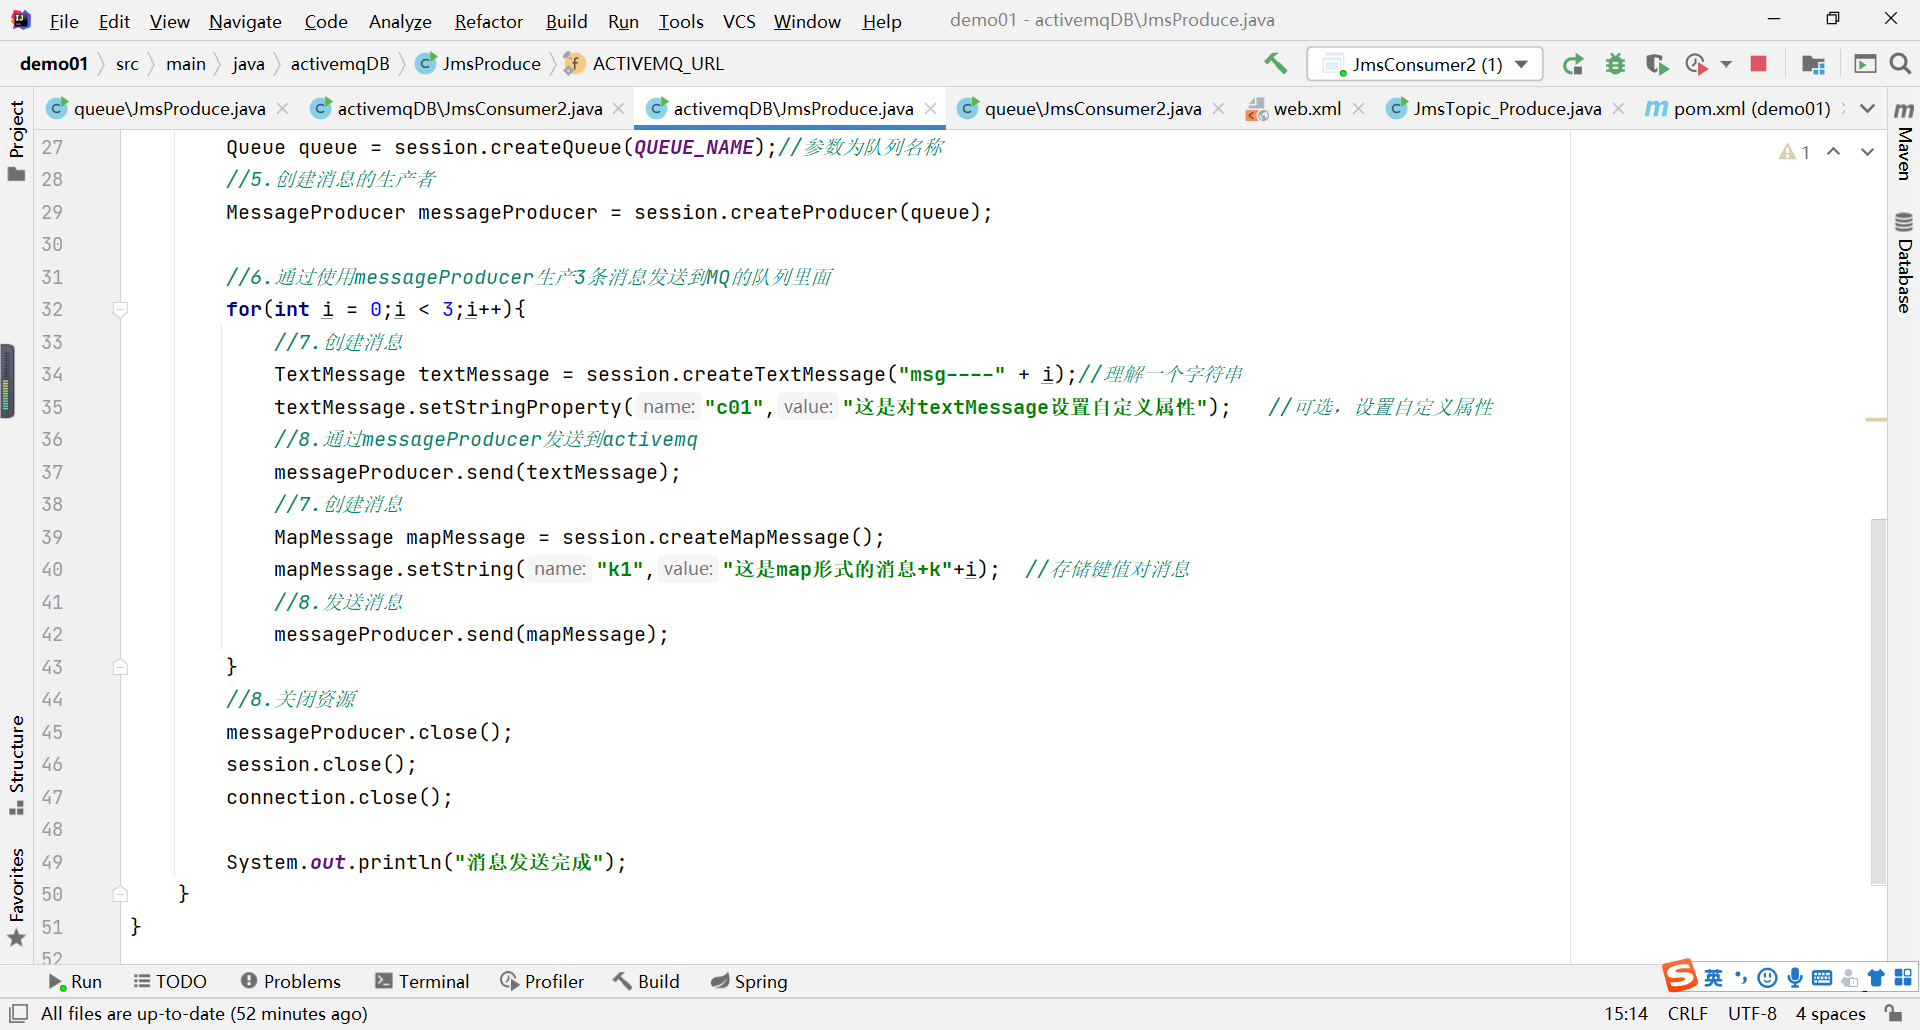This screenshot has height=1030, width=1920.
Task: Go to previous highlighted error arrow
Action: click(x=1834, y=152)
